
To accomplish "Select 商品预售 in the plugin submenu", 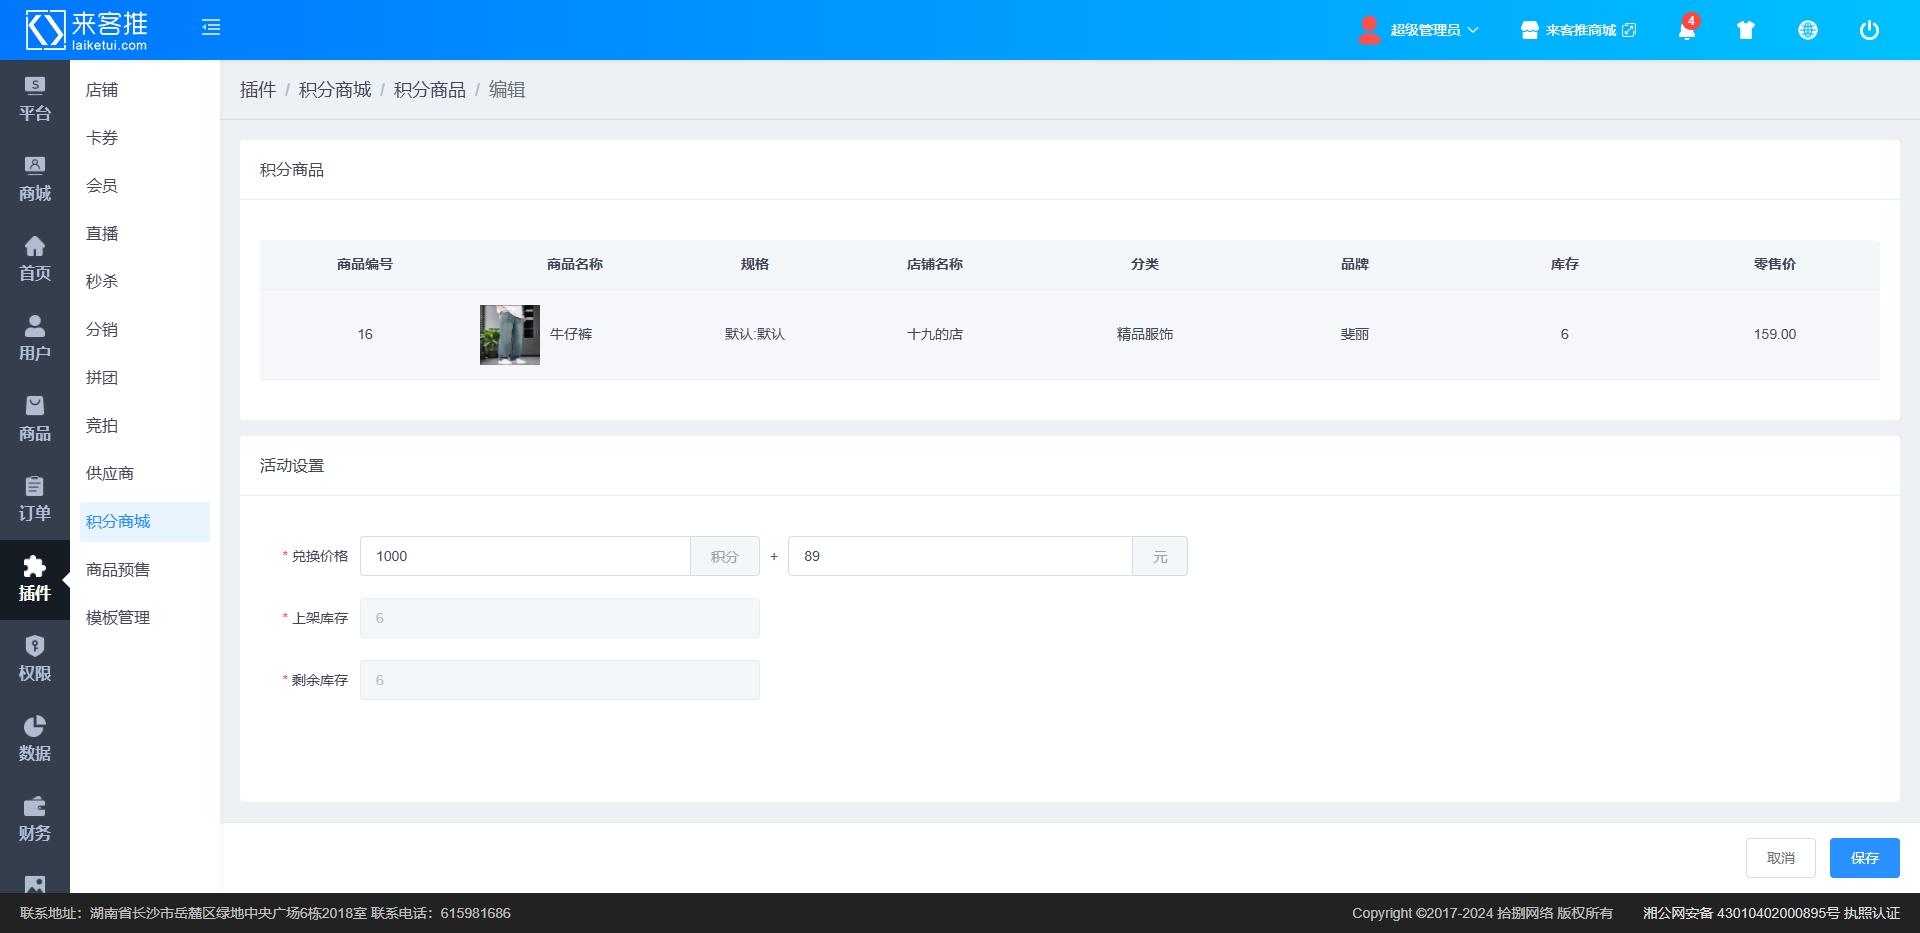I will 118,570.
